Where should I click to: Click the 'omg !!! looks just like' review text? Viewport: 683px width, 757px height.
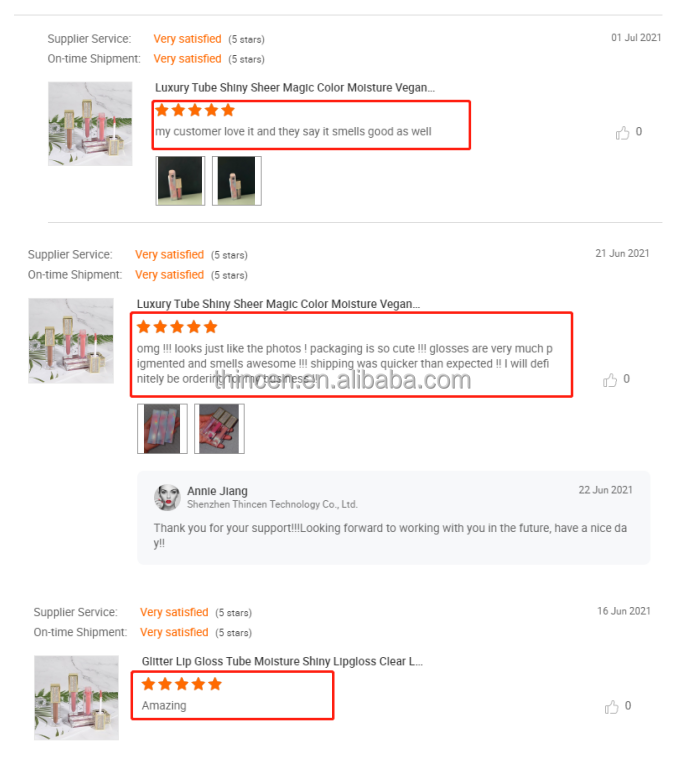(344, 364)
